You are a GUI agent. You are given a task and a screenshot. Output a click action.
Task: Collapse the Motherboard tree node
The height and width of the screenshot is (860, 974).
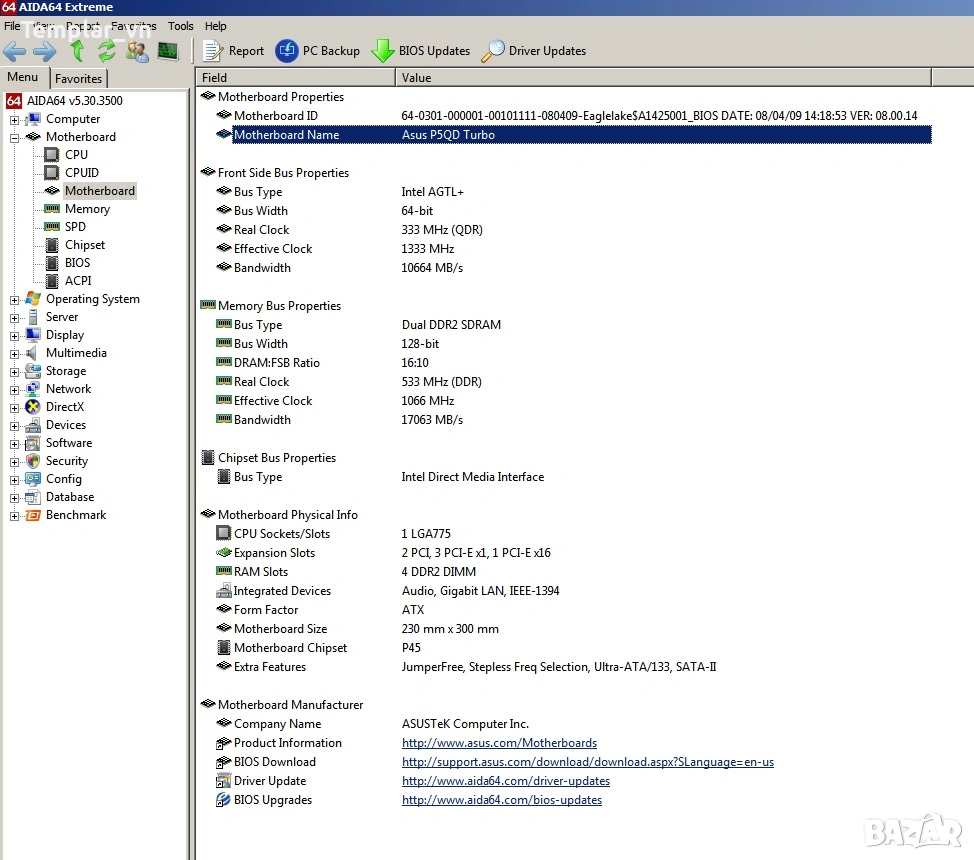point(15,138)
